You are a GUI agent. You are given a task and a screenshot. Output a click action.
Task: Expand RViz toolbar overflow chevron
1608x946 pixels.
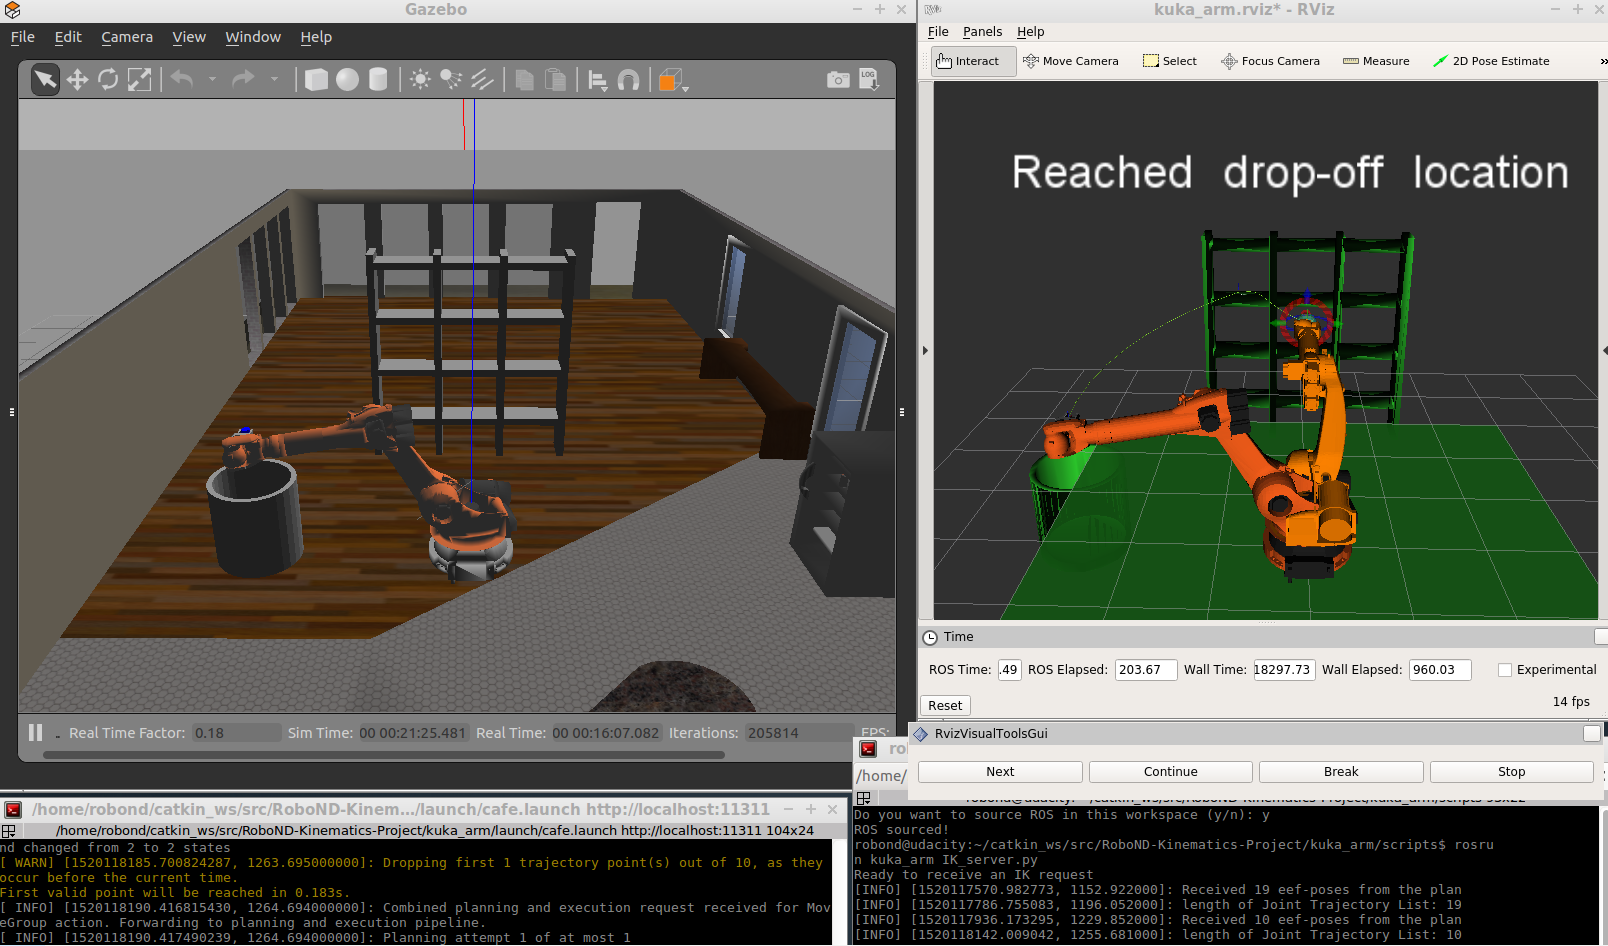coord(1602,61)
